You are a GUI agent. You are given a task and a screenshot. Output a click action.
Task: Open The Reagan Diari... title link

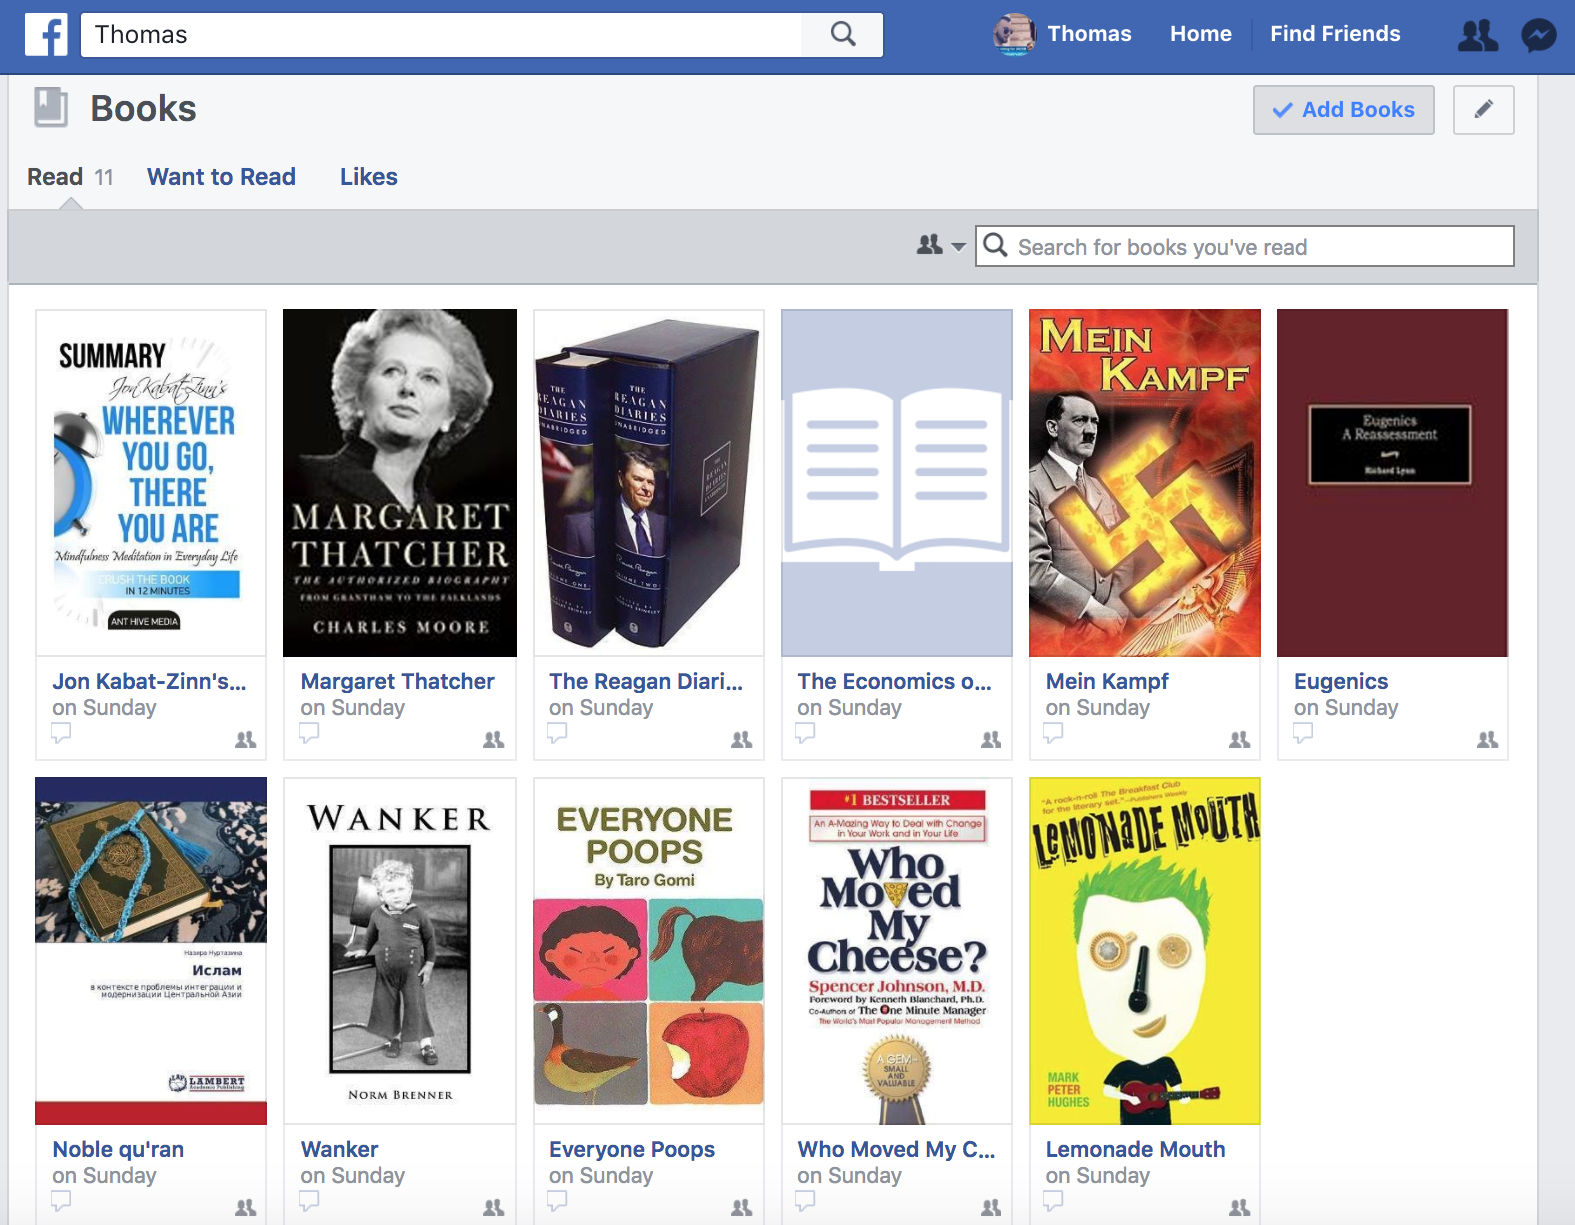click(x=646, y=681)
